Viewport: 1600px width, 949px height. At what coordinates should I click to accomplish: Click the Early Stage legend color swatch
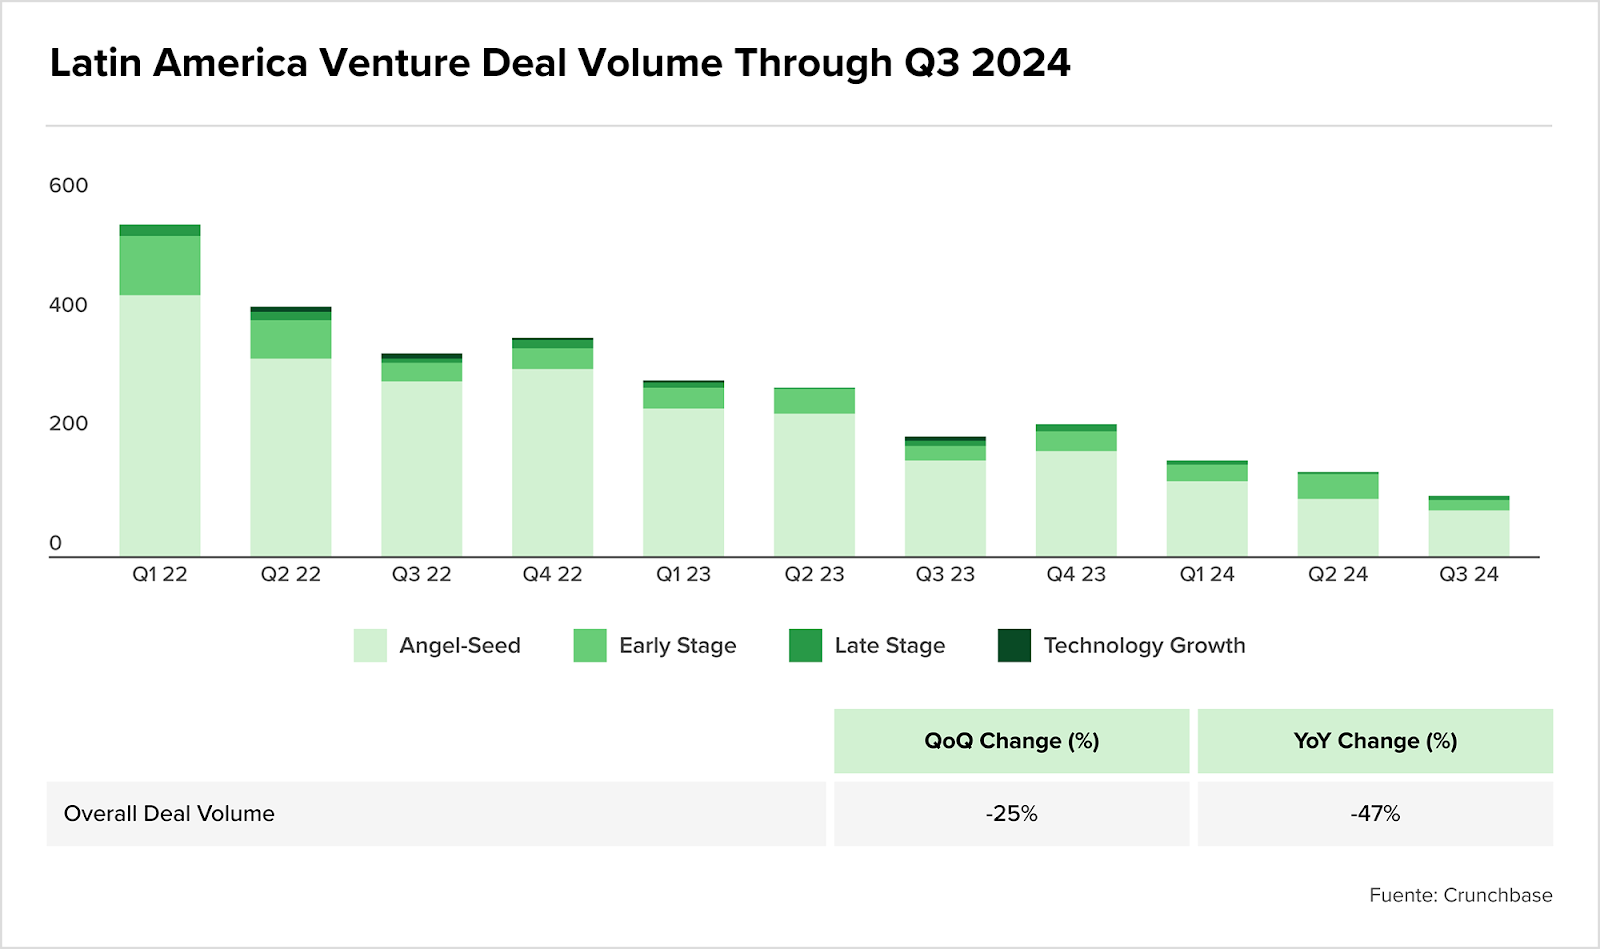(x=590, y=645)
